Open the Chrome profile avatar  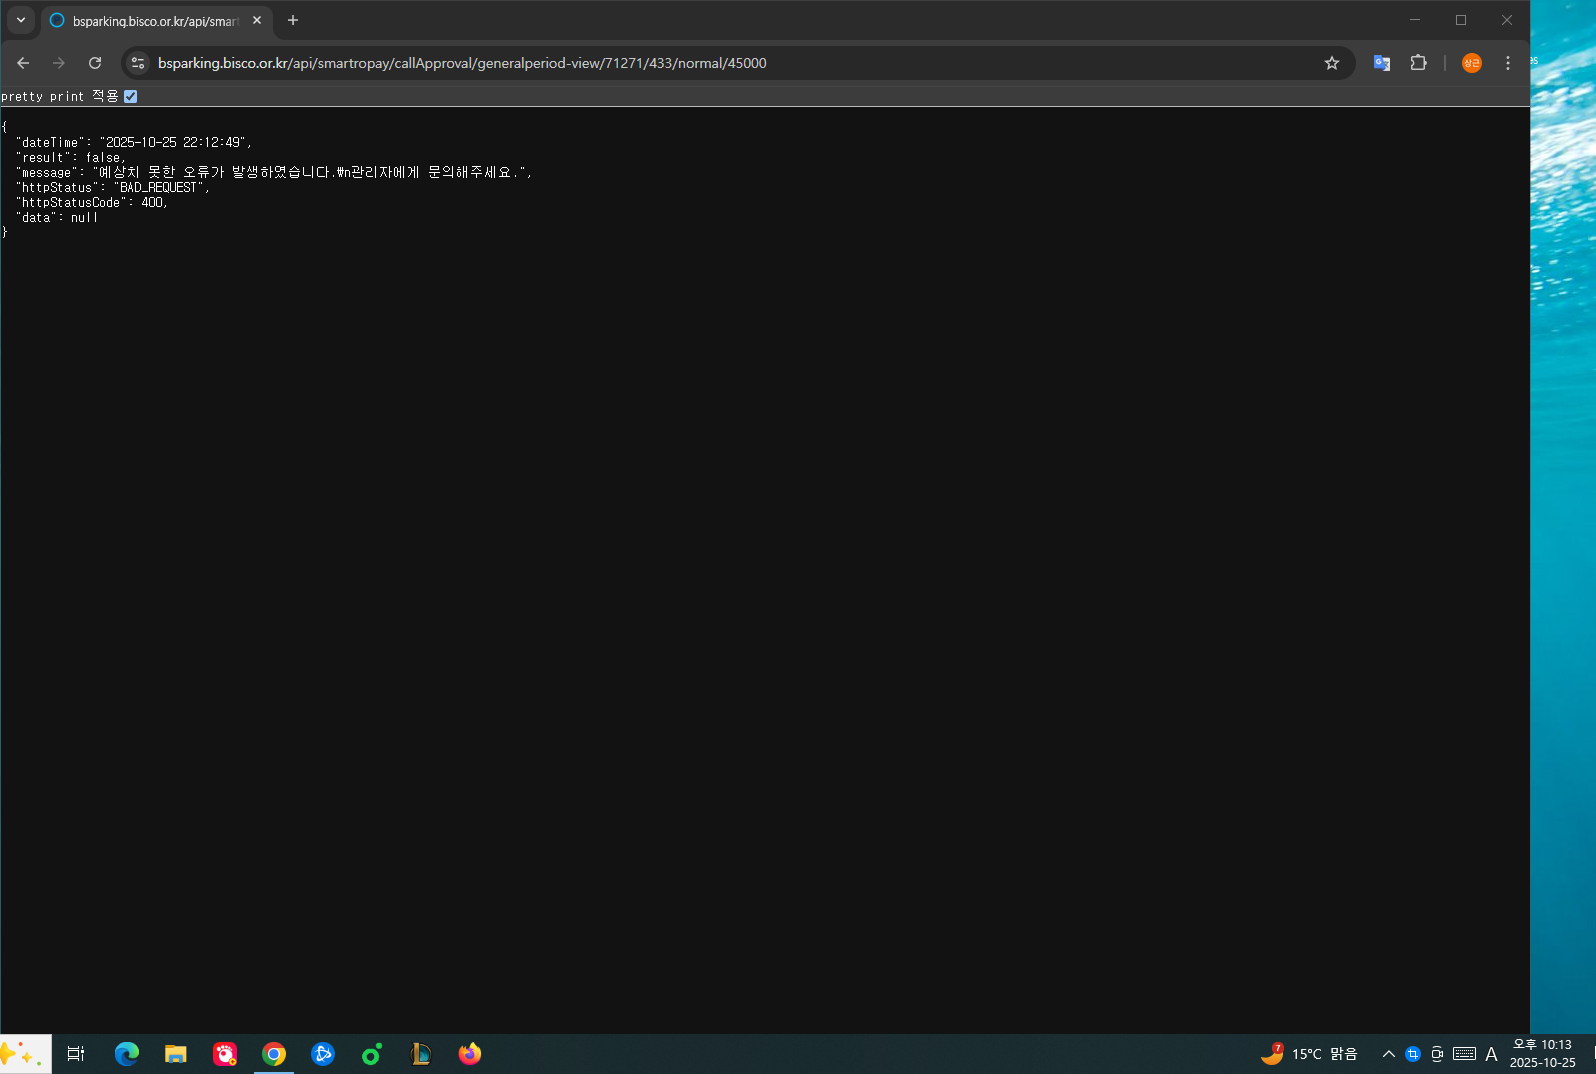(x=1471, y=63)
